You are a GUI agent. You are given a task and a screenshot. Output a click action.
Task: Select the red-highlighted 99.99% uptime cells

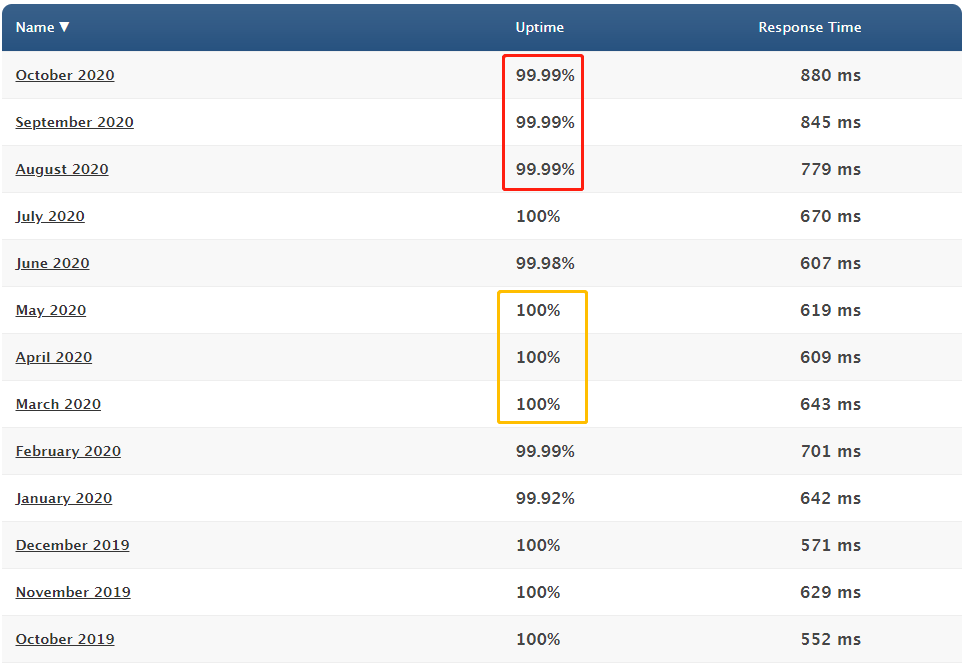[x=543, y=122]
